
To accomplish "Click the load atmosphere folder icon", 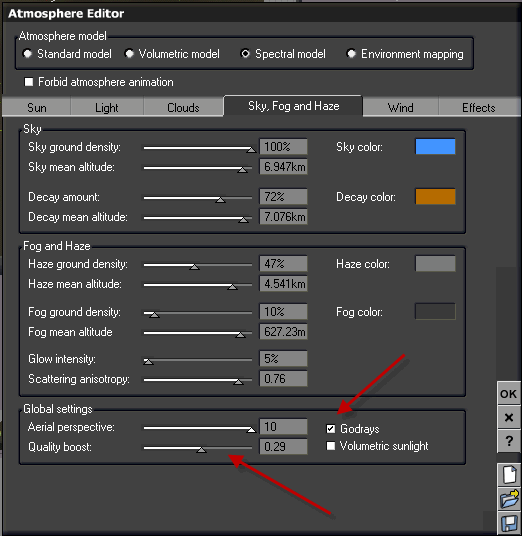I will (x=509, y=499).
